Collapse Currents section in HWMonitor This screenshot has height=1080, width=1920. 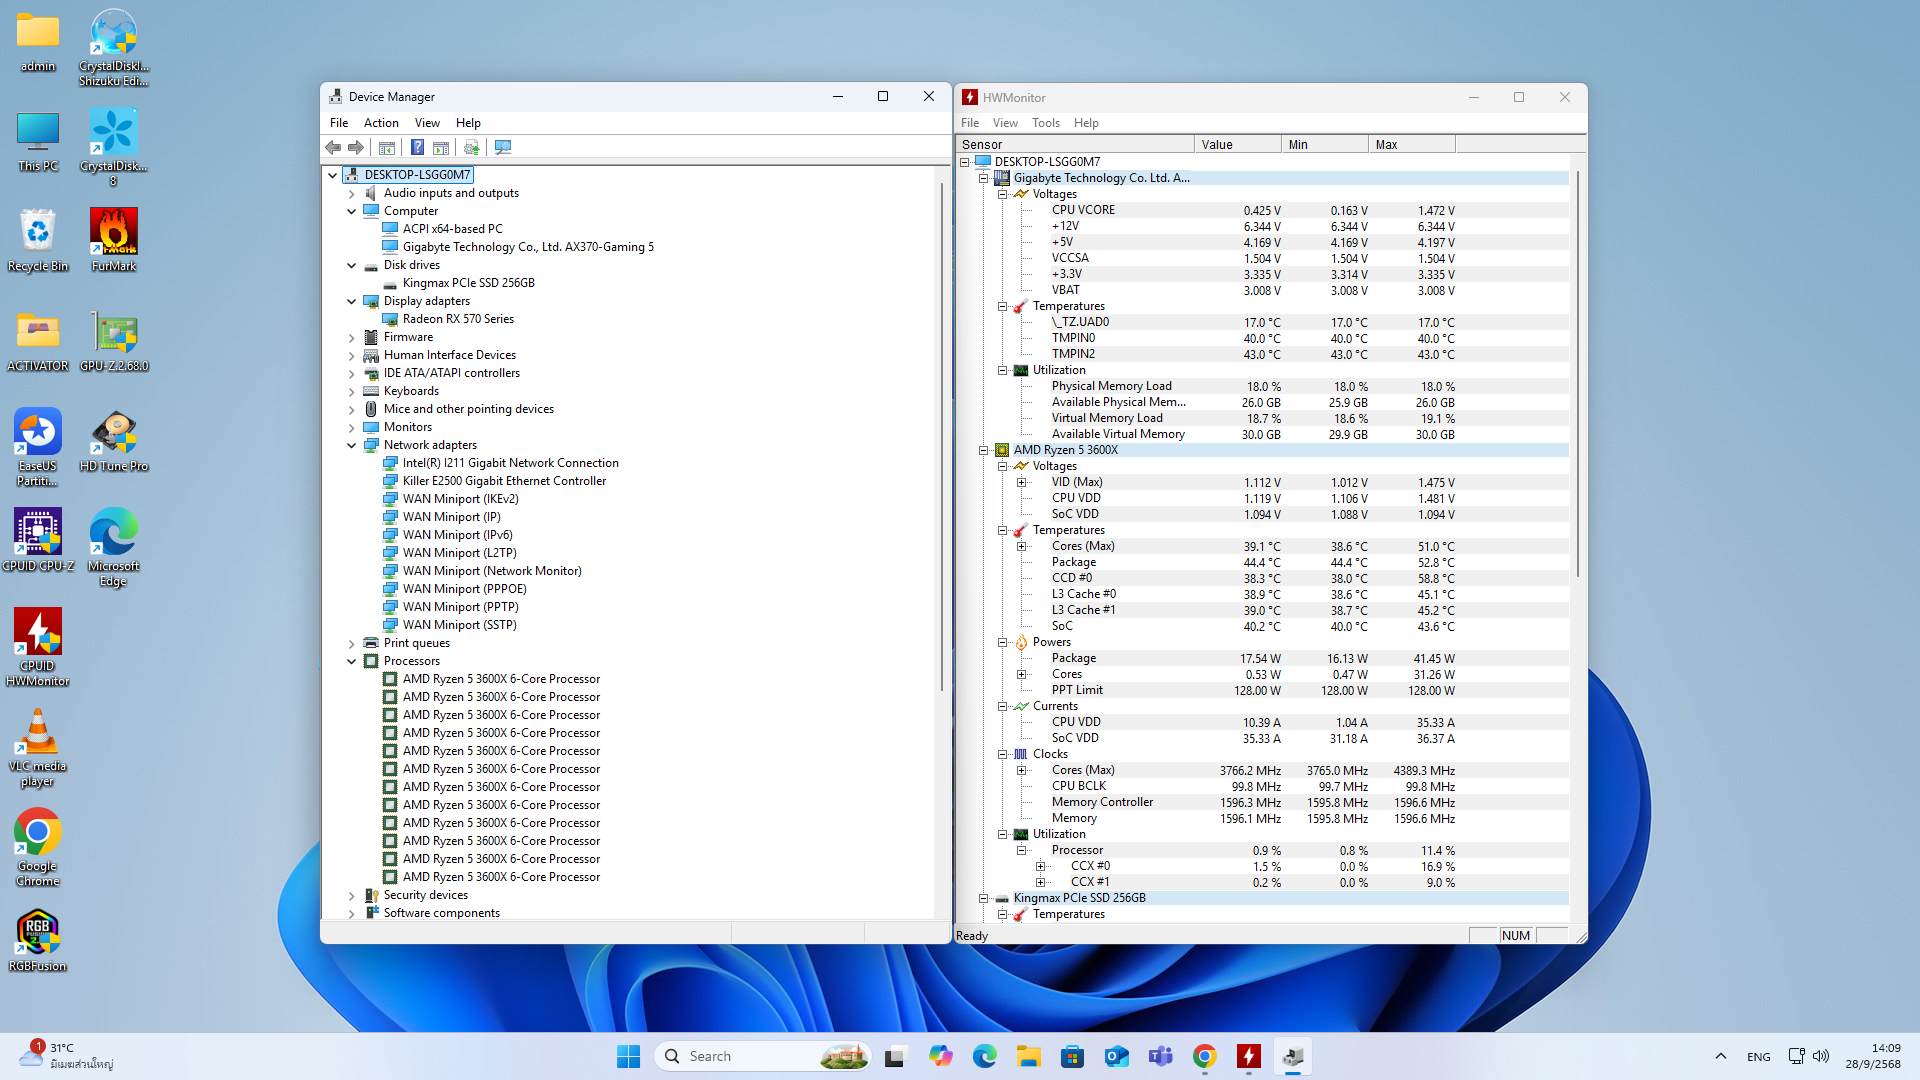click(x=1003, y=706)
